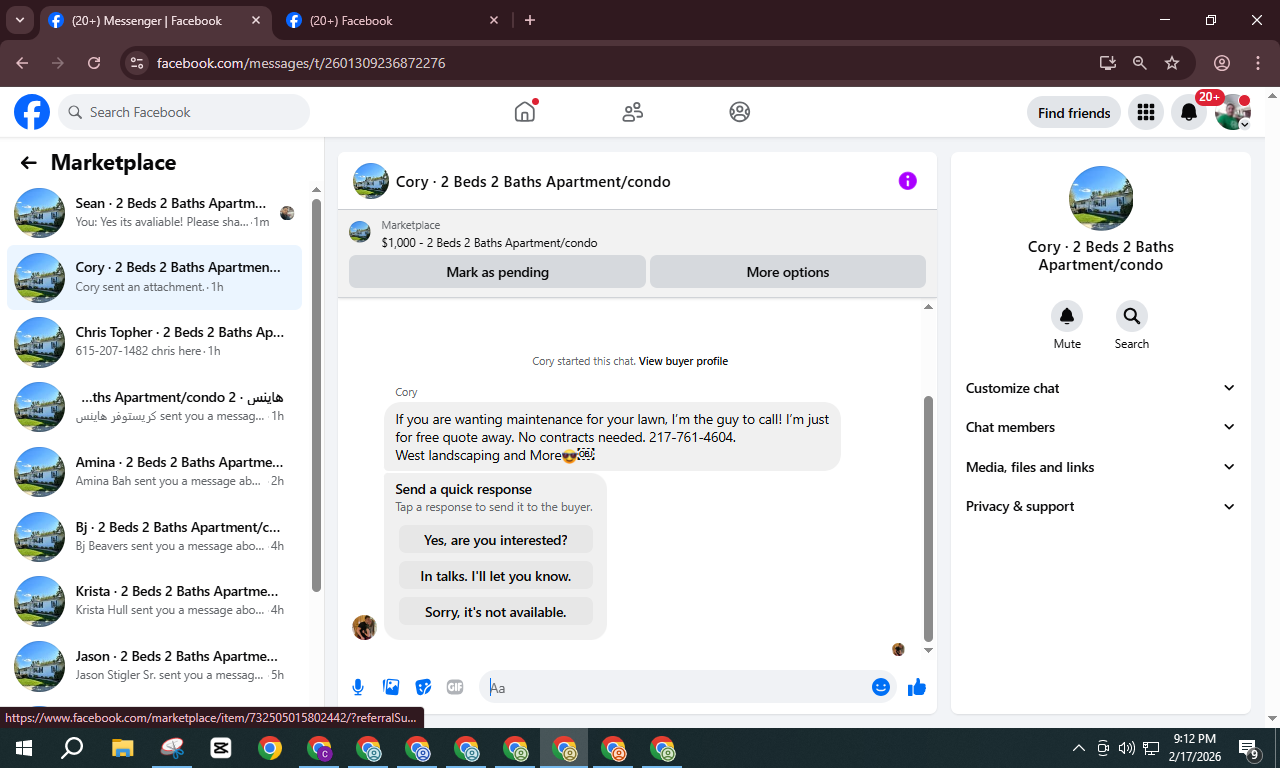This screenshot has width=1280, height=768.
Task: Record a voice clip microphone icon
Action: tap(358, 687)
